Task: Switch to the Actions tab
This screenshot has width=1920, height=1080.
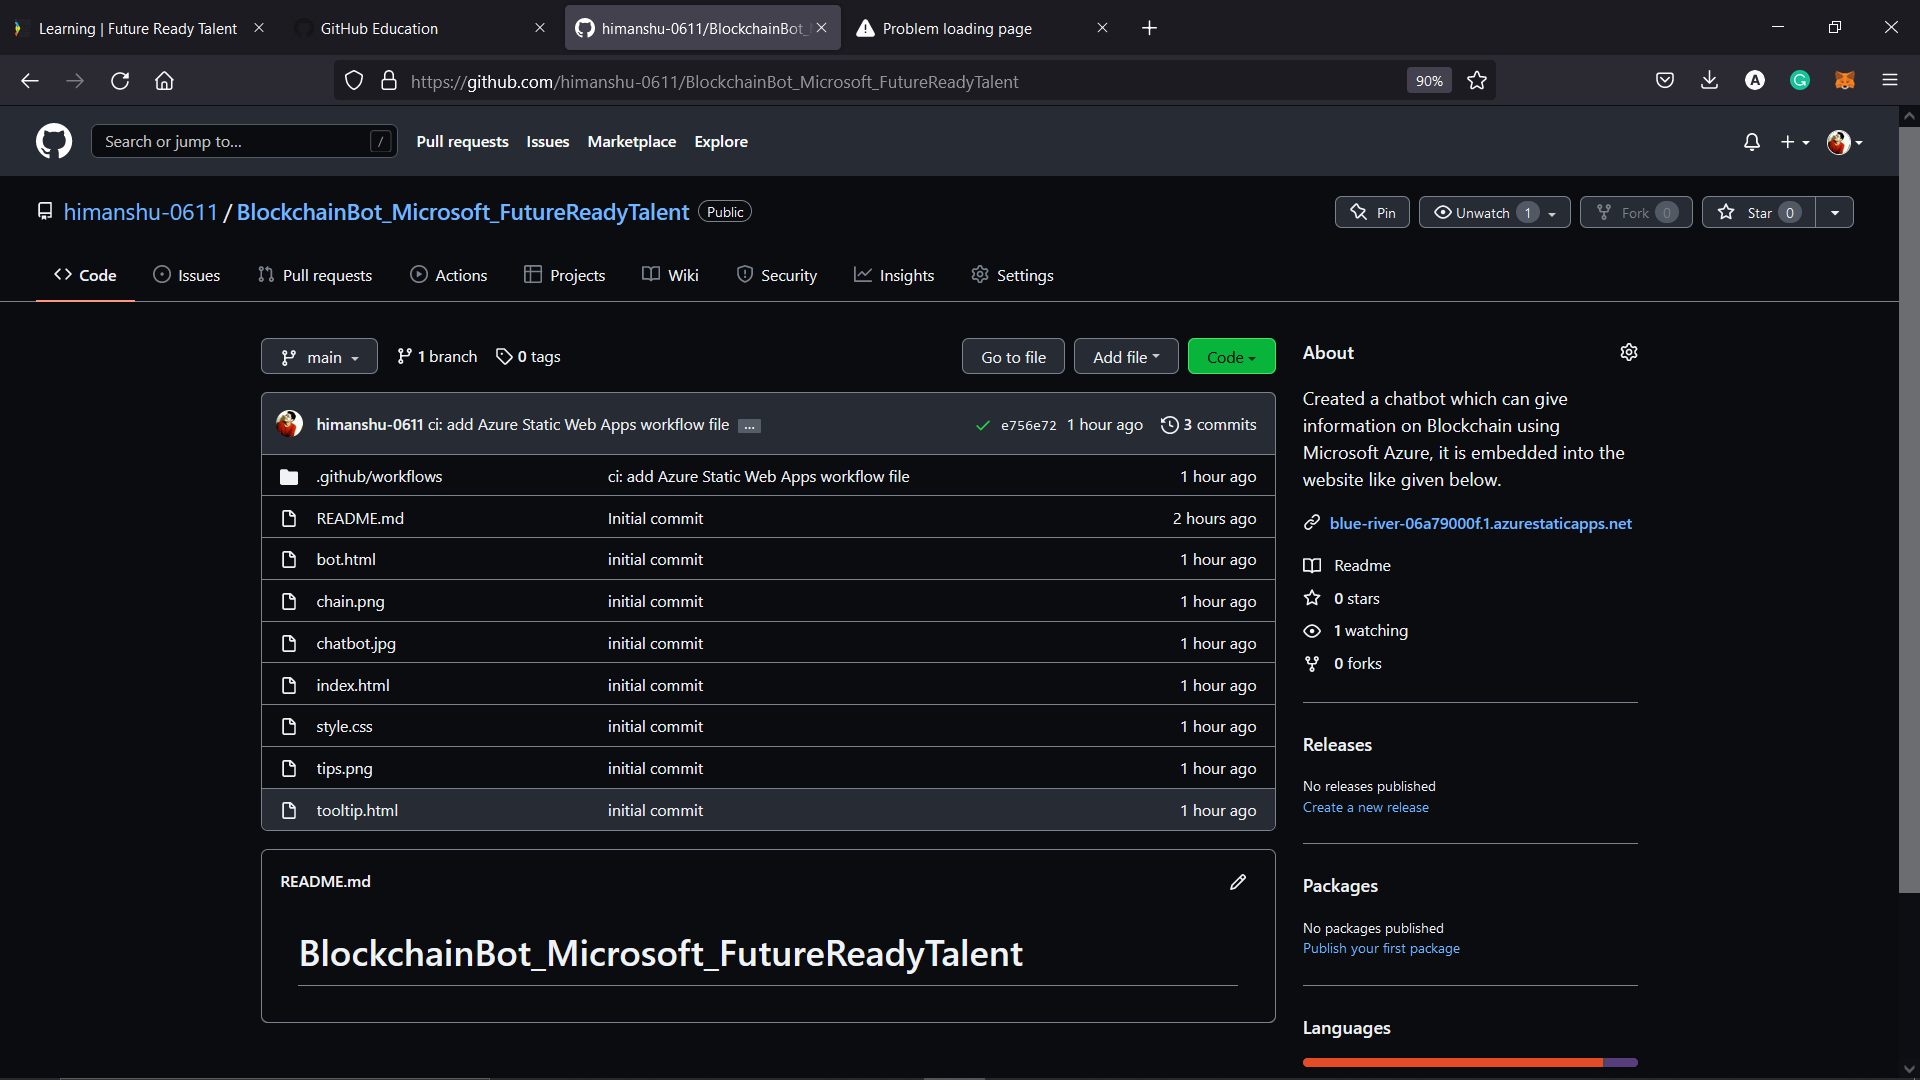Action: [449, 275]
